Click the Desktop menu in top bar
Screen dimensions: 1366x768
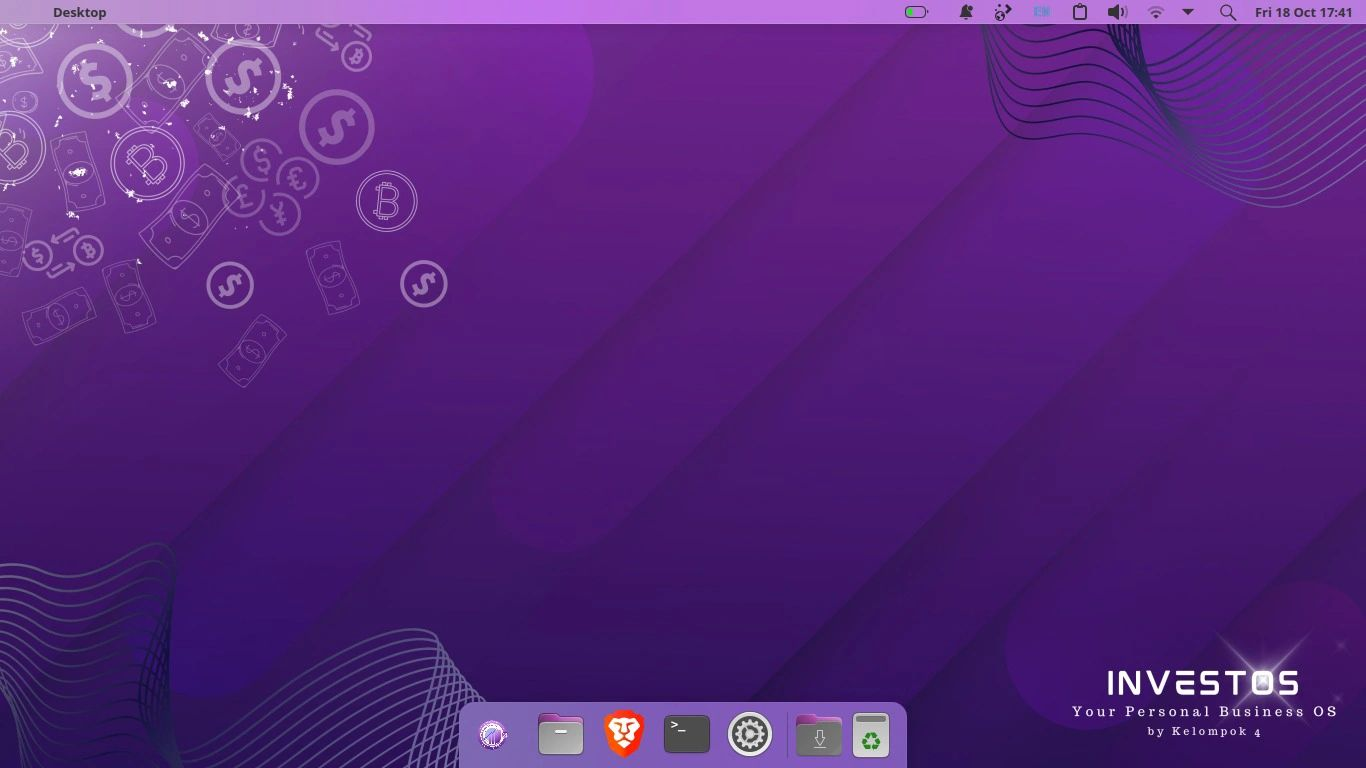[x=79, y=12]
